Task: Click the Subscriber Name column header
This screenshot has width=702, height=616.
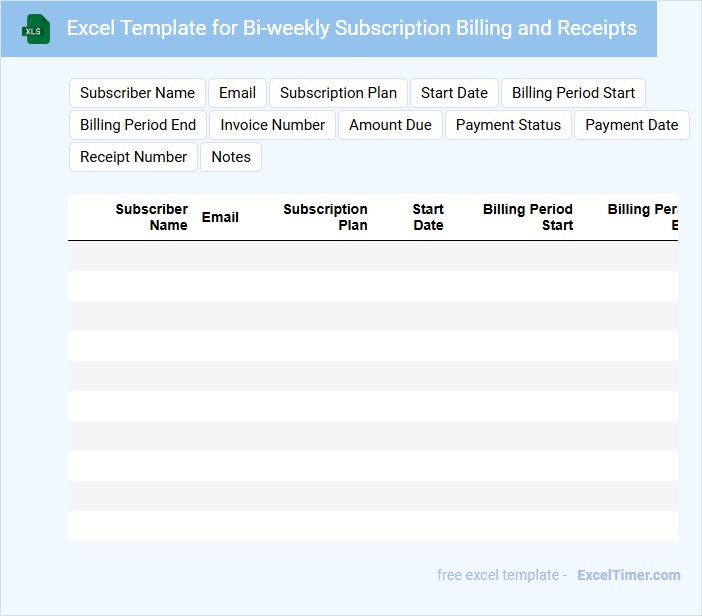Action: (x=151, y=217)
